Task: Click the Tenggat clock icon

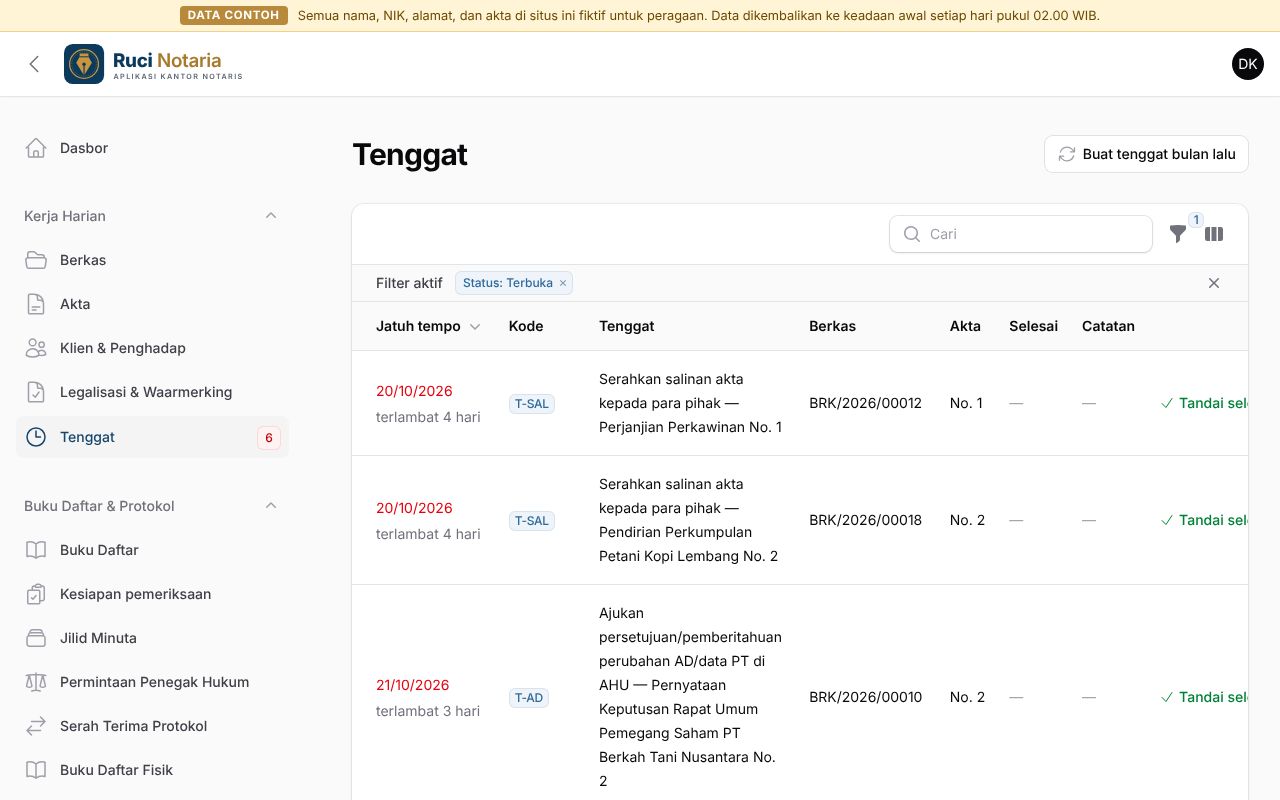Action: pyautogui.click(x=36, y=437)
